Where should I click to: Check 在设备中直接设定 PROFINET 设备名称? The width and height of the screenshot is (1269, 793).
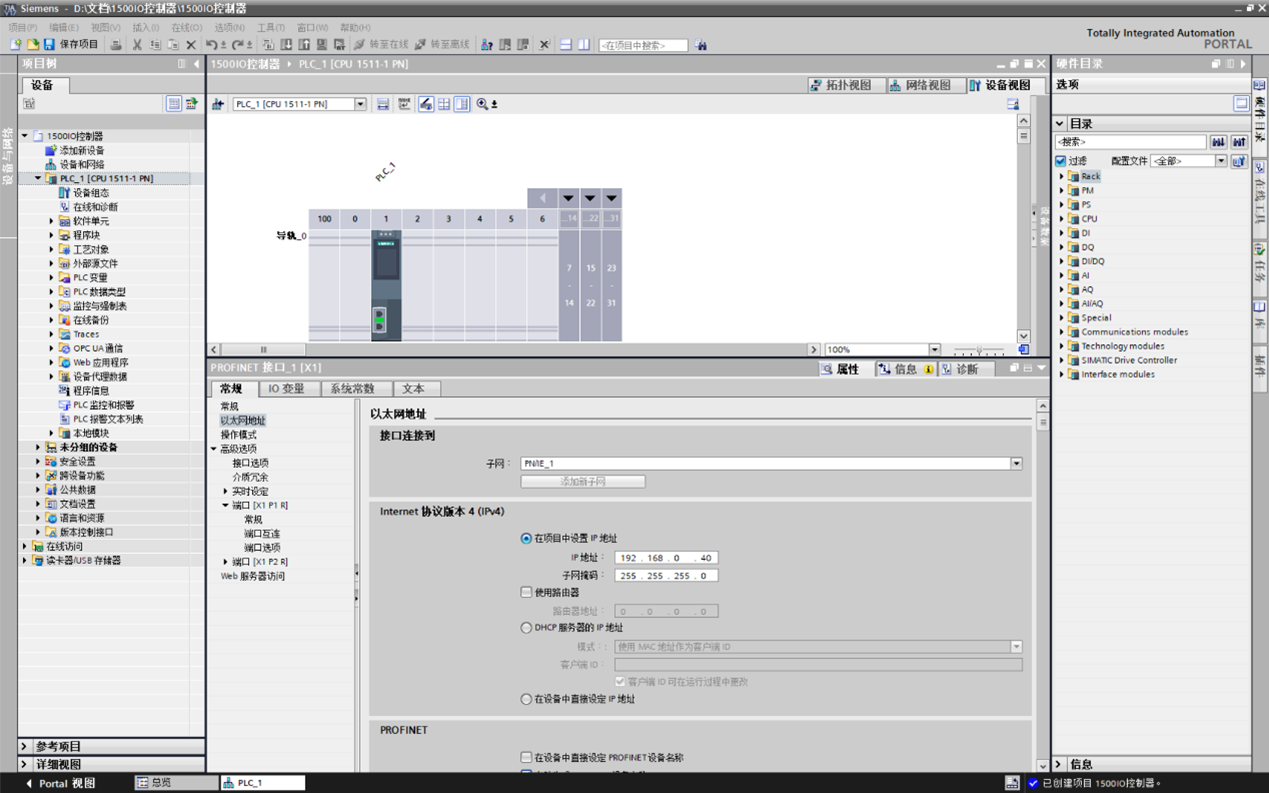(526, 758)
